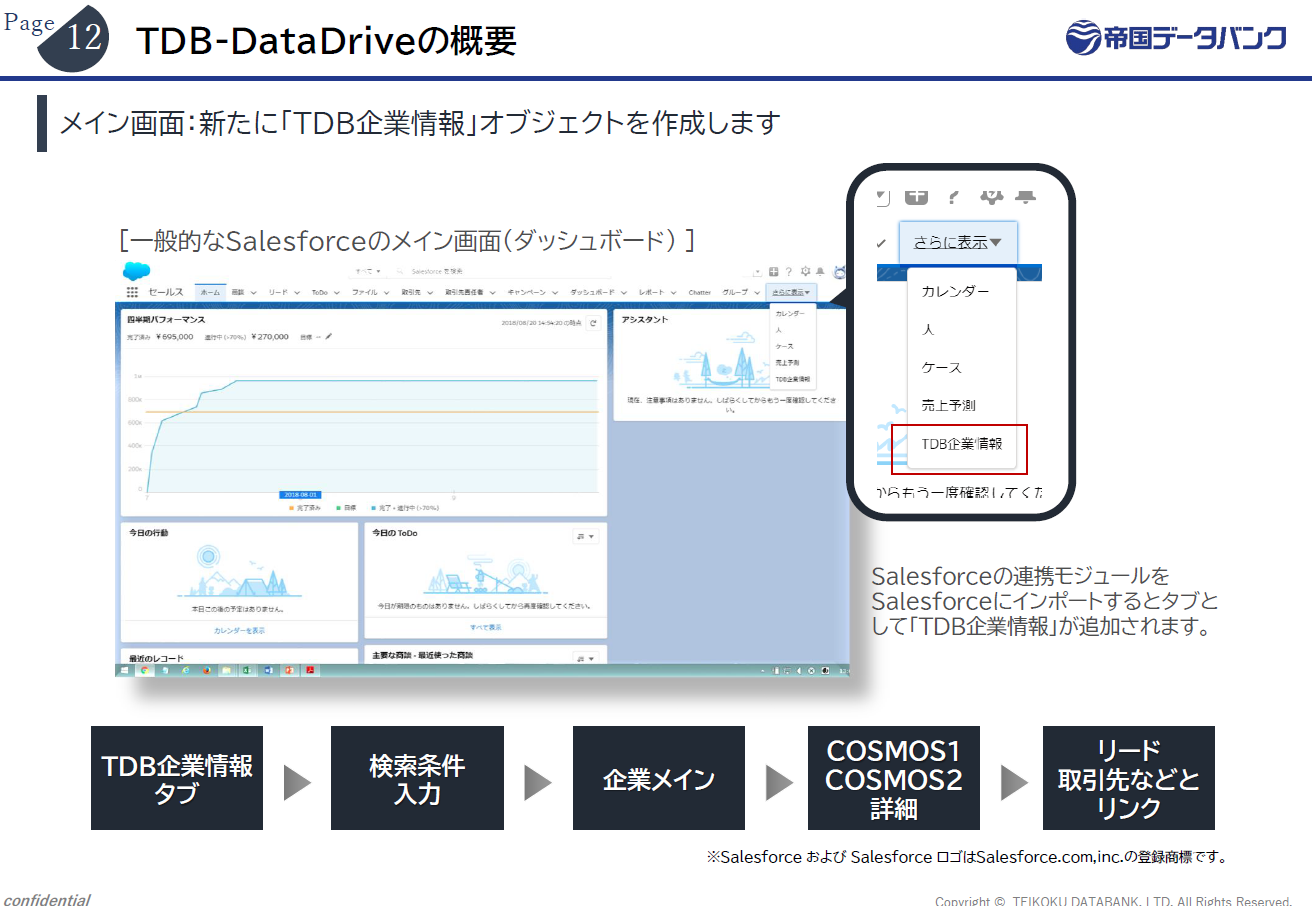Click the アシスタント panel heading
The height and width of the screenshot is (906, 1312).
645,320
